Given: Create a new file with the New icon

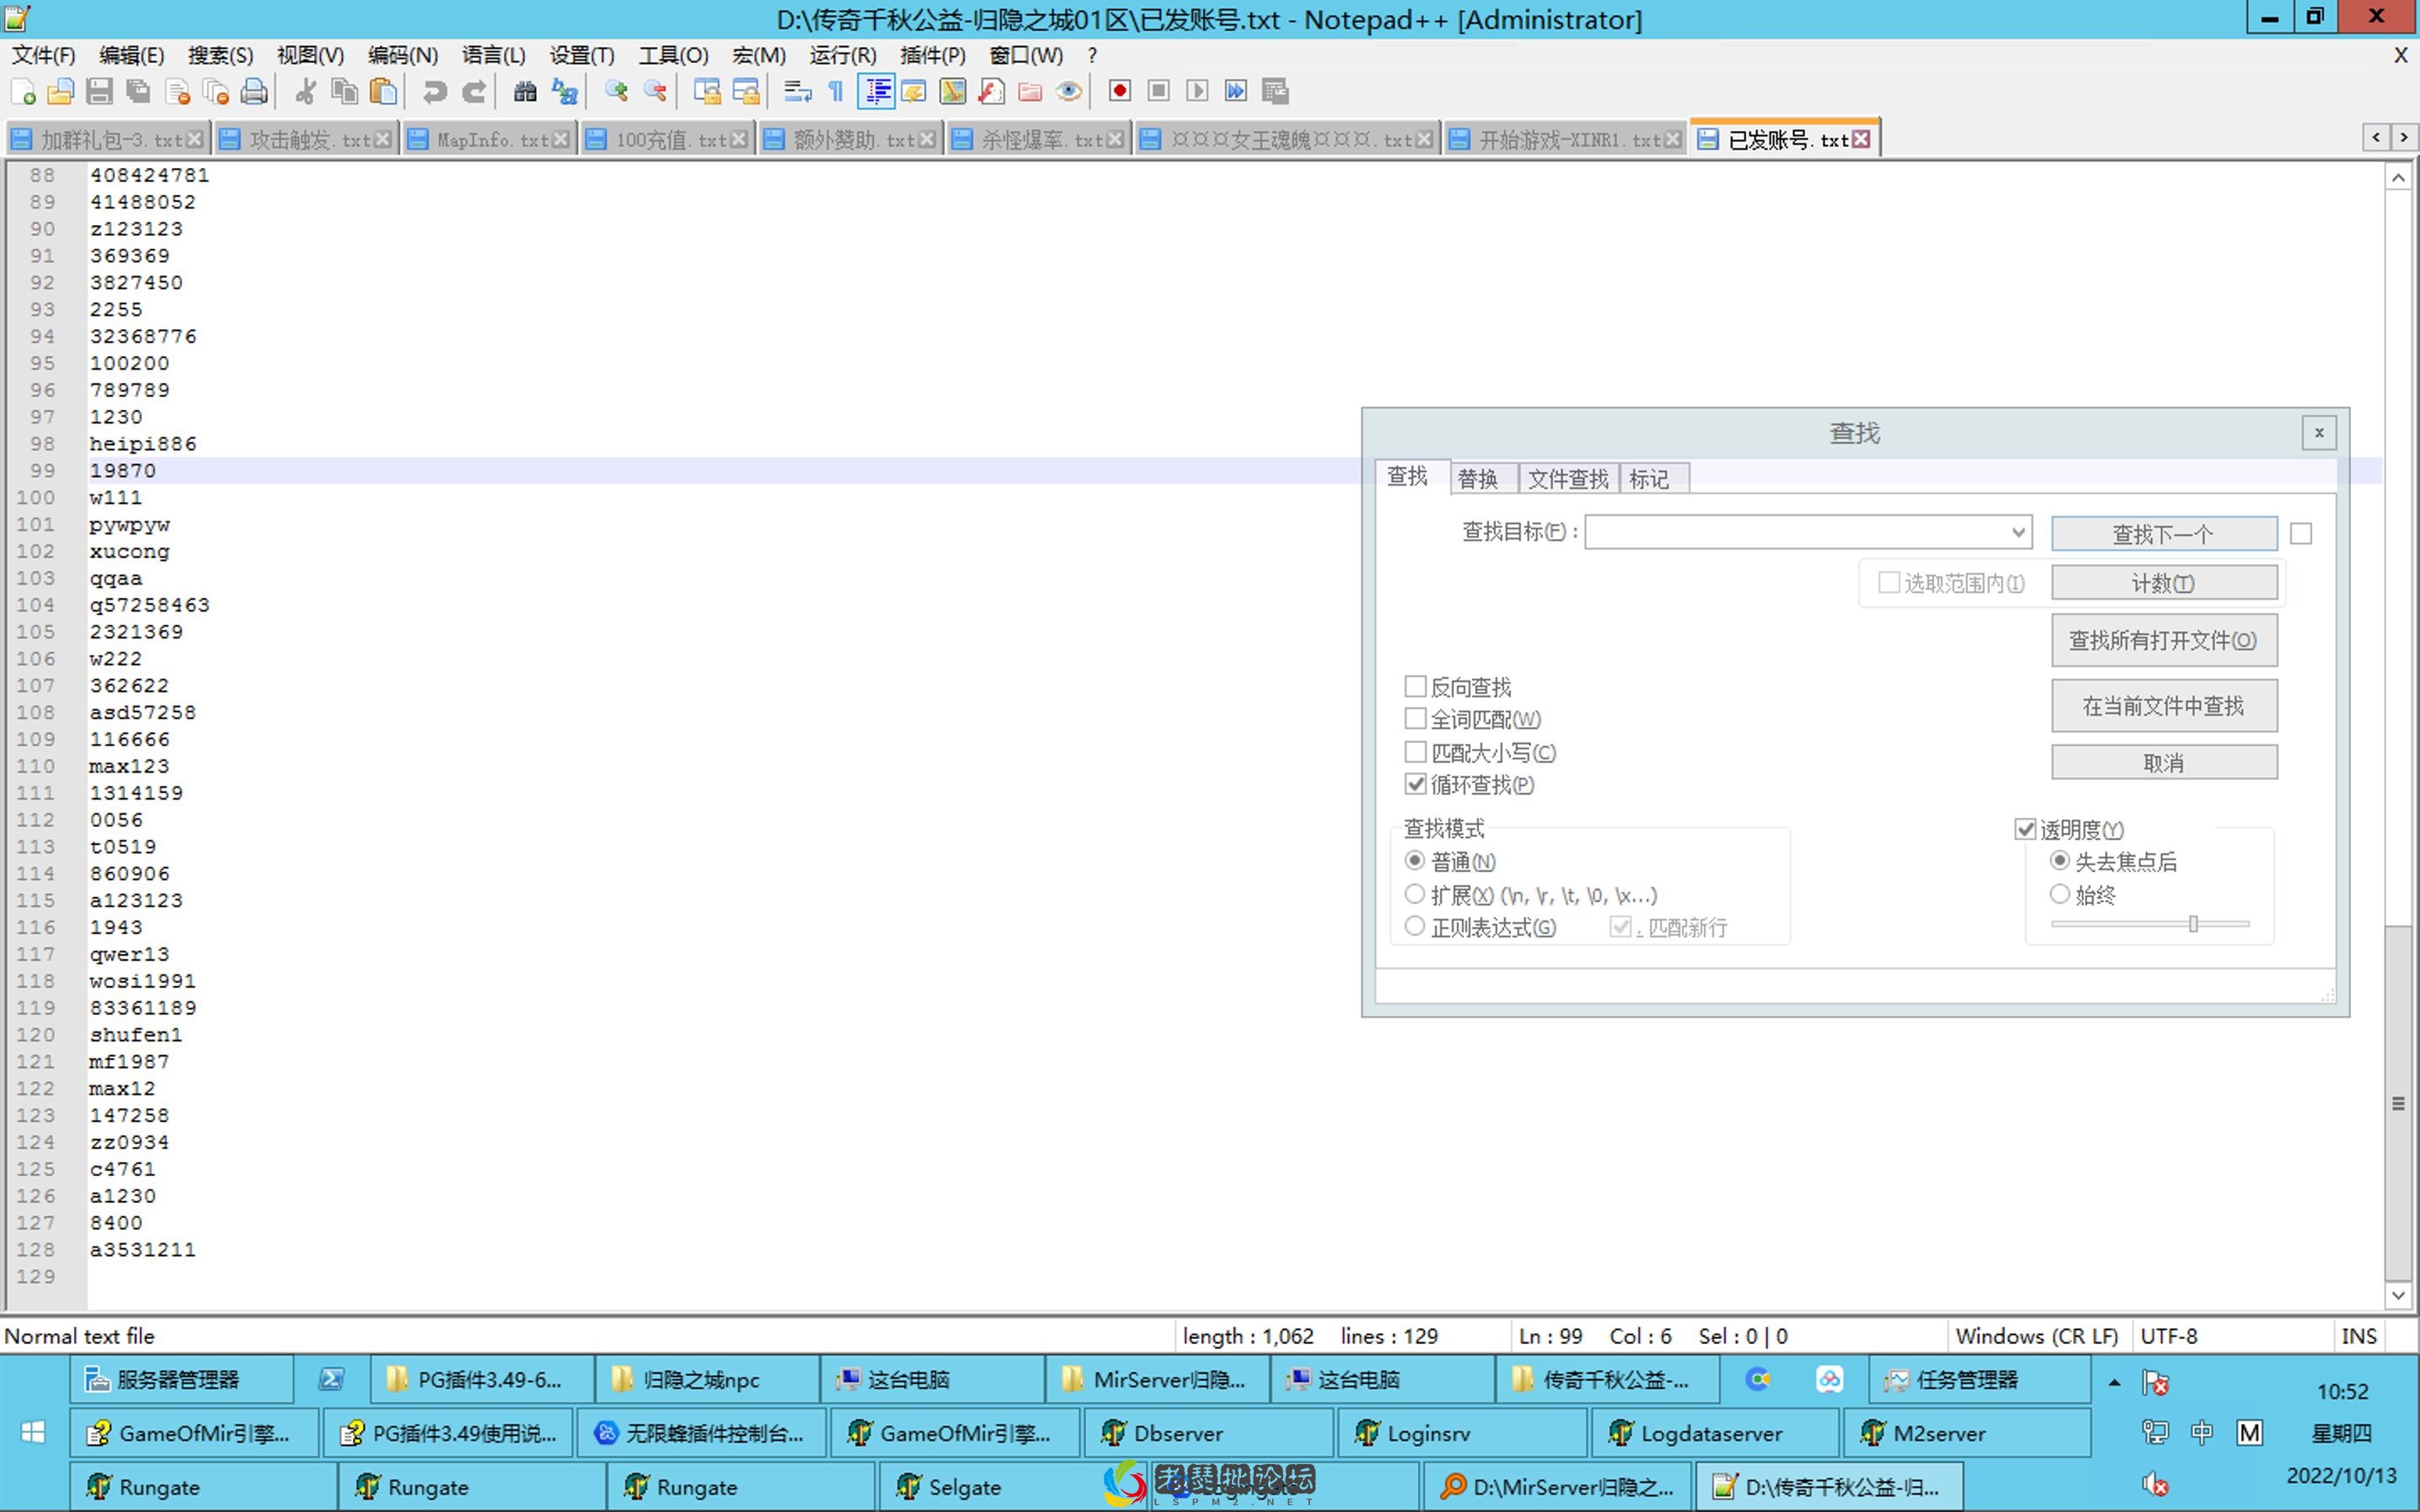Looking at the screenshot, I should (x=23, y=92).
